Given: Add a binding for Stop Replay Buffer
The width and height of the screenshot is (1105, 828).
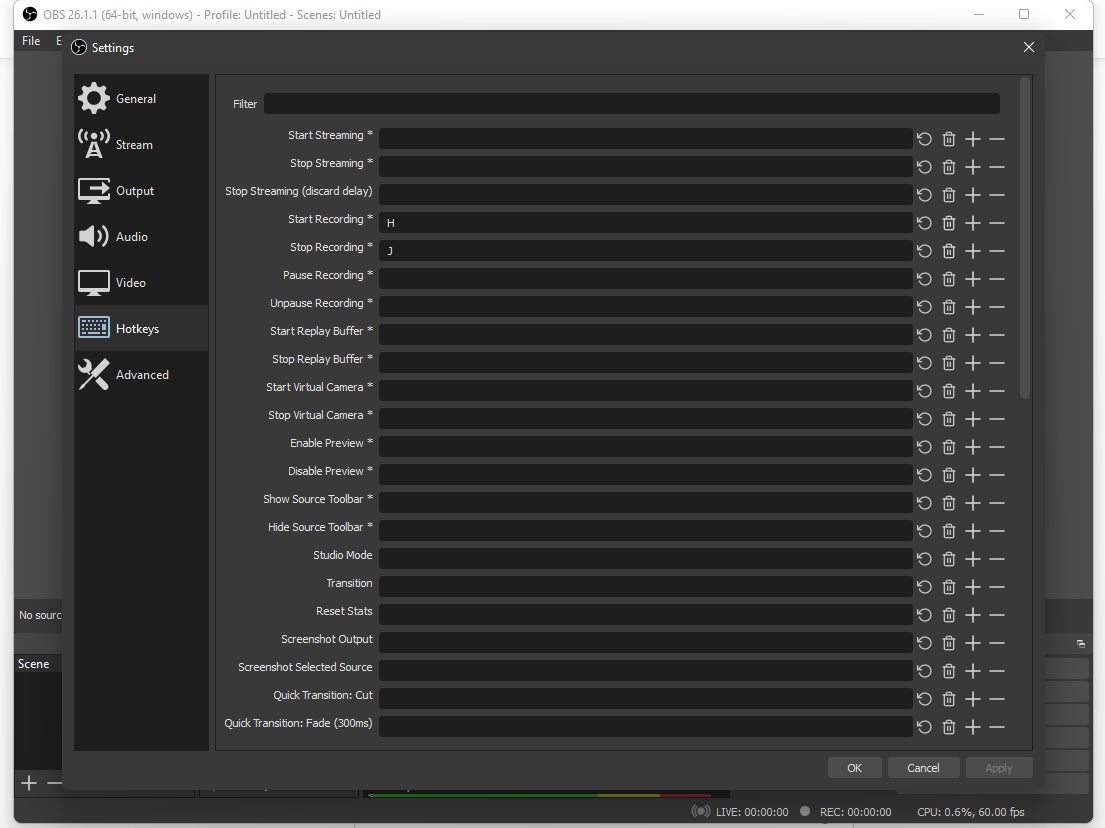Looking at the screenshot, I should tap(972, 362).
